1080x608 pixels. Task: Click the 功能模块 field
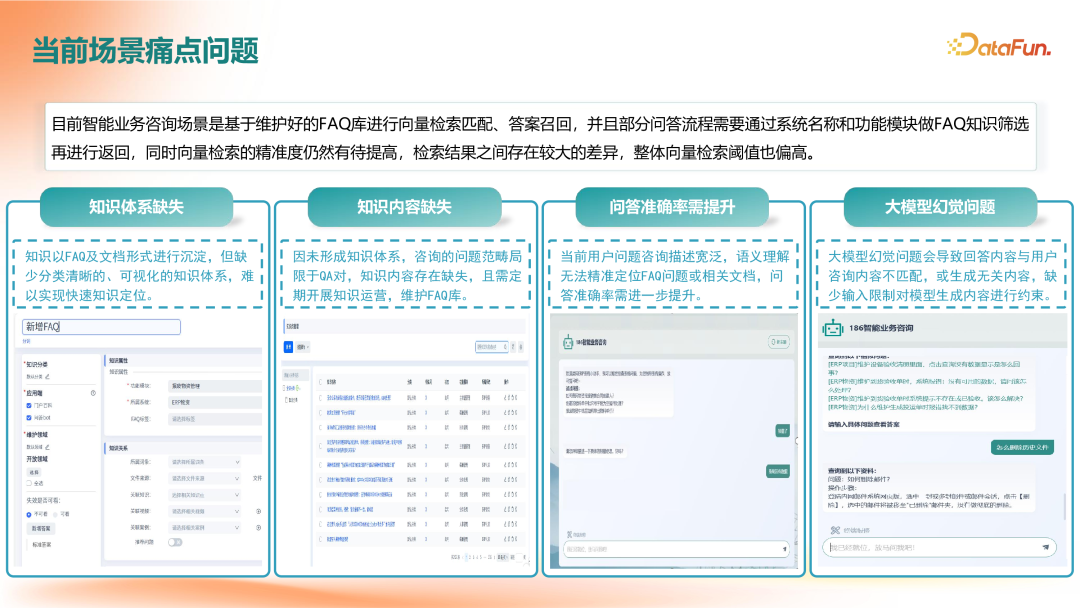pos(215,386)
